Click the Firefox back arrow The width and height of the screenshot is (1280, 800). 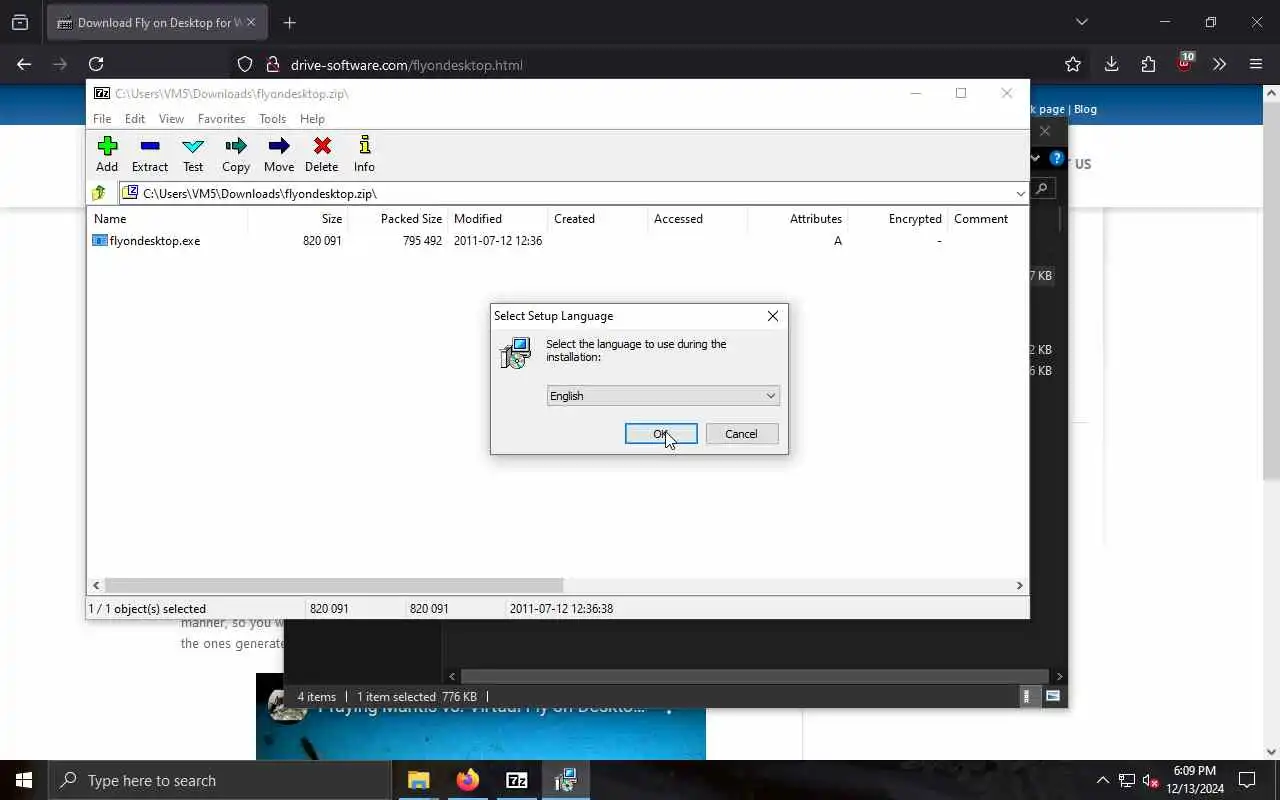click(x=24, y=65)
